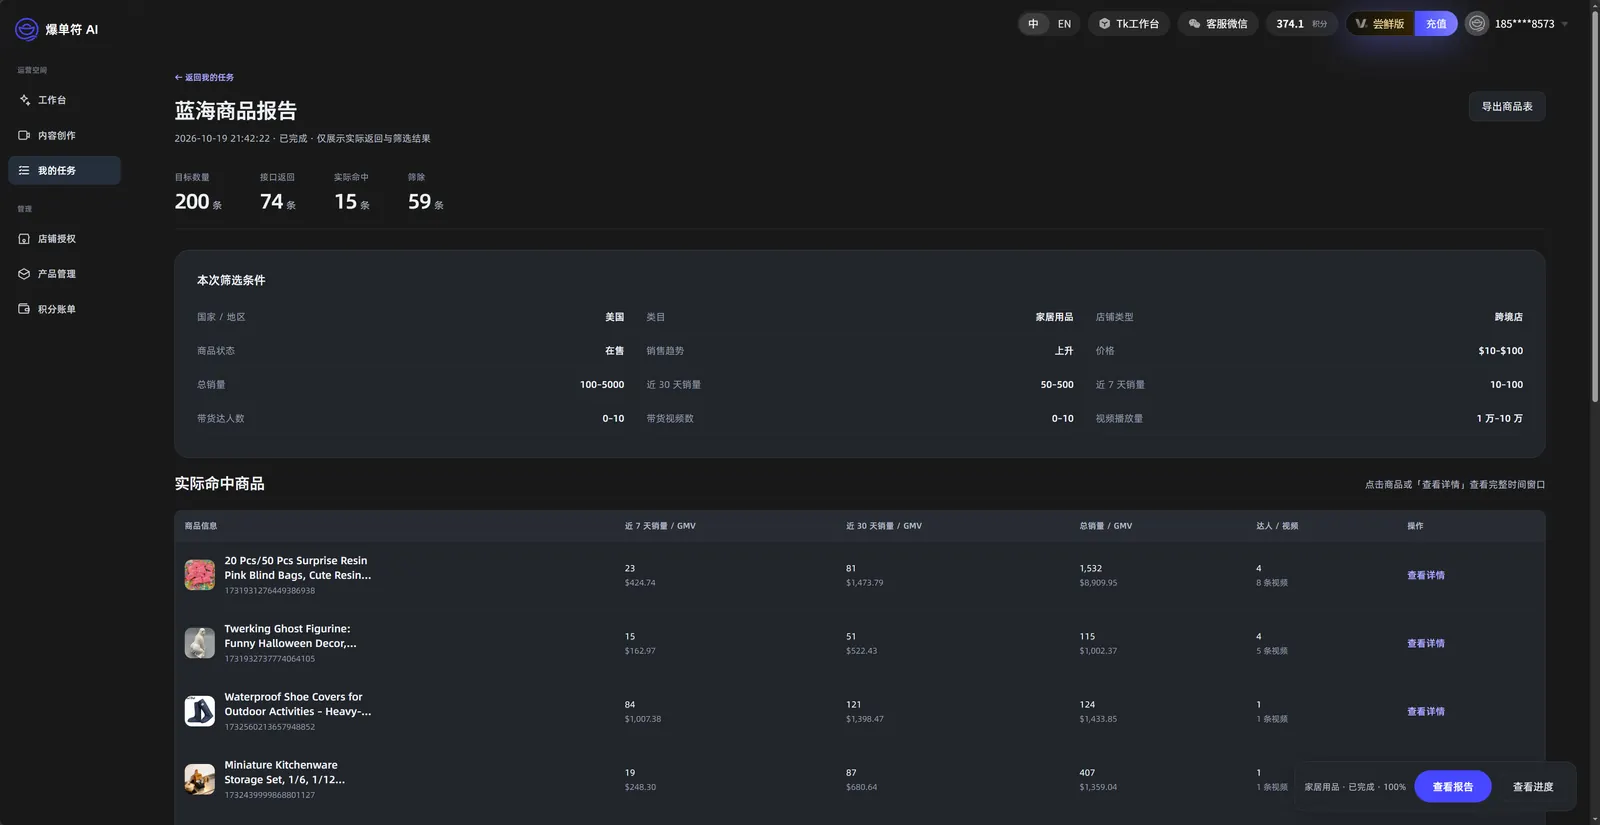Click 查看详情 for Surprise Resin Blind Bags
This screenshot has height=825, width=1600.
(1426, 575)
